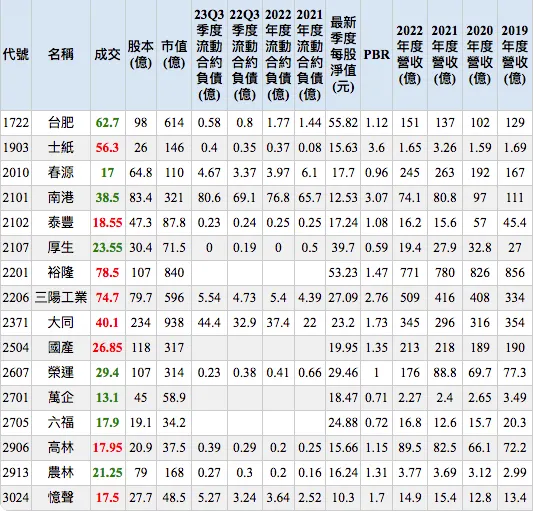Click 泰豐 price 18.55

pos(107,223)
